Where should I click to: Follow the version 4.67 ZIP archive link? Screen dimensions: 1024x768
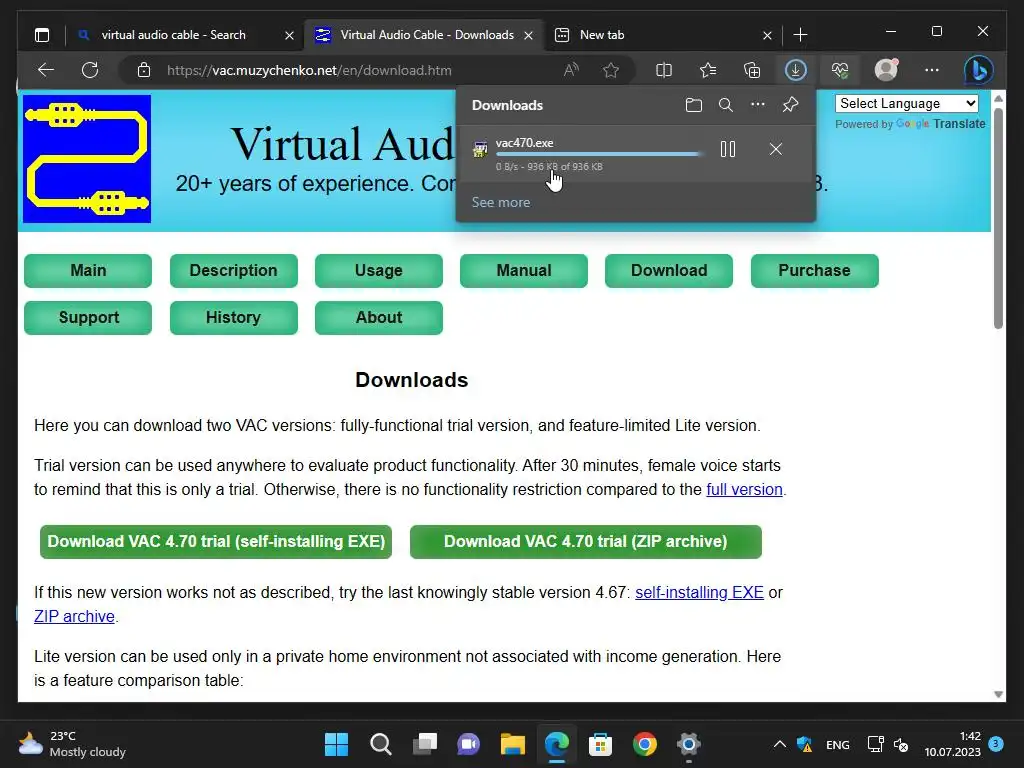click(x=74, y=616)
